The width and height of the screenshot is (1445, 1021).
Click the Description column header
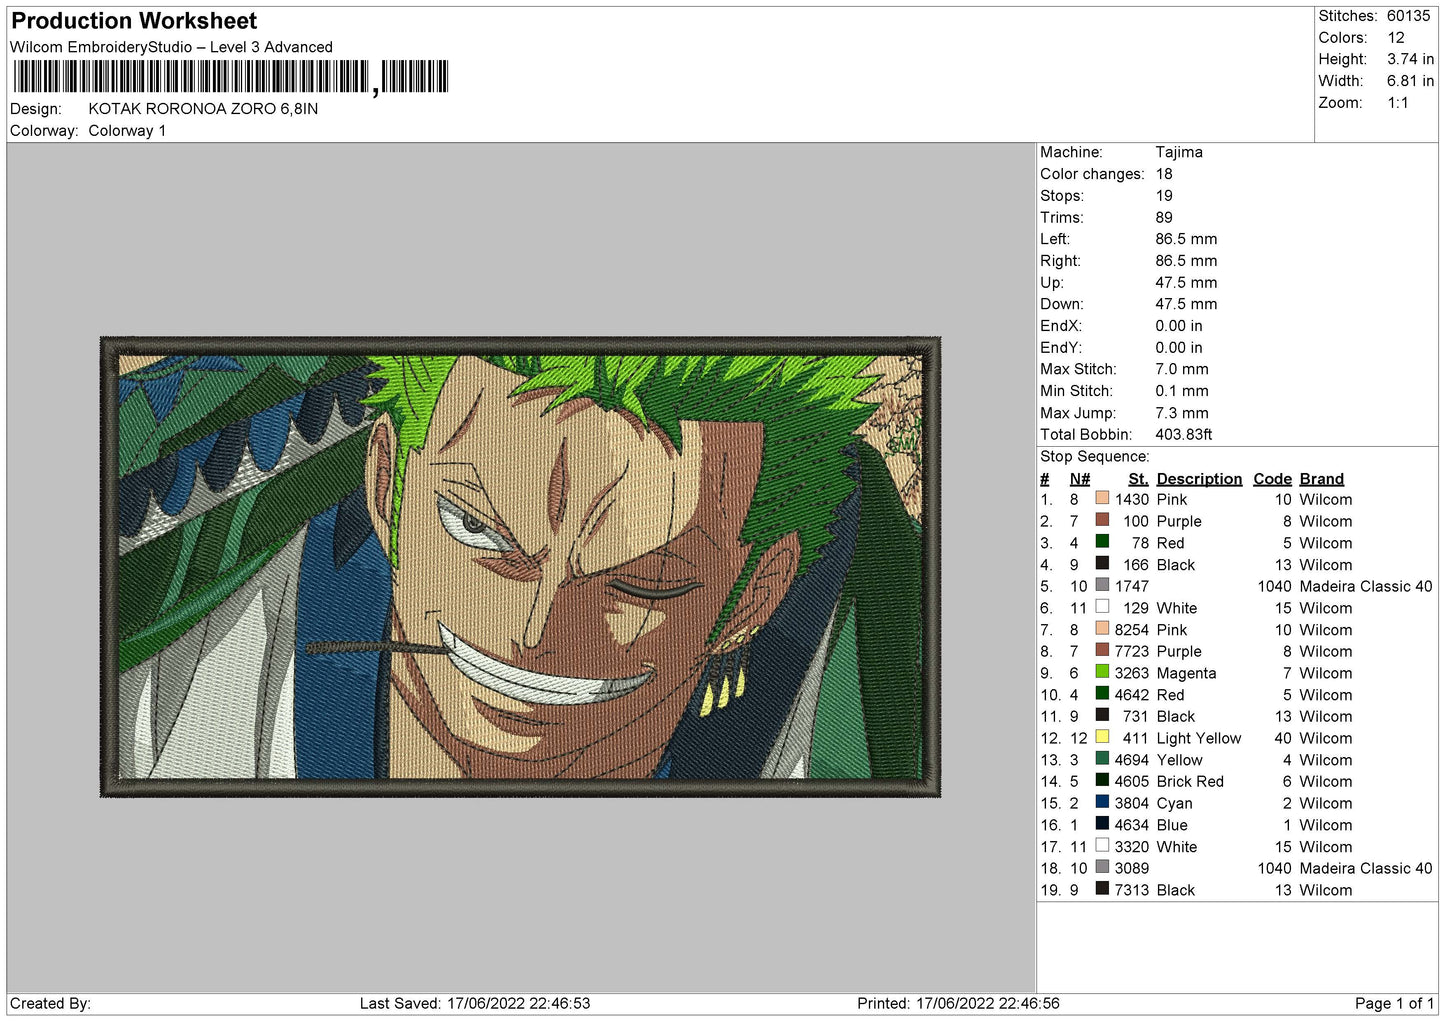(x=1198, y=479)
